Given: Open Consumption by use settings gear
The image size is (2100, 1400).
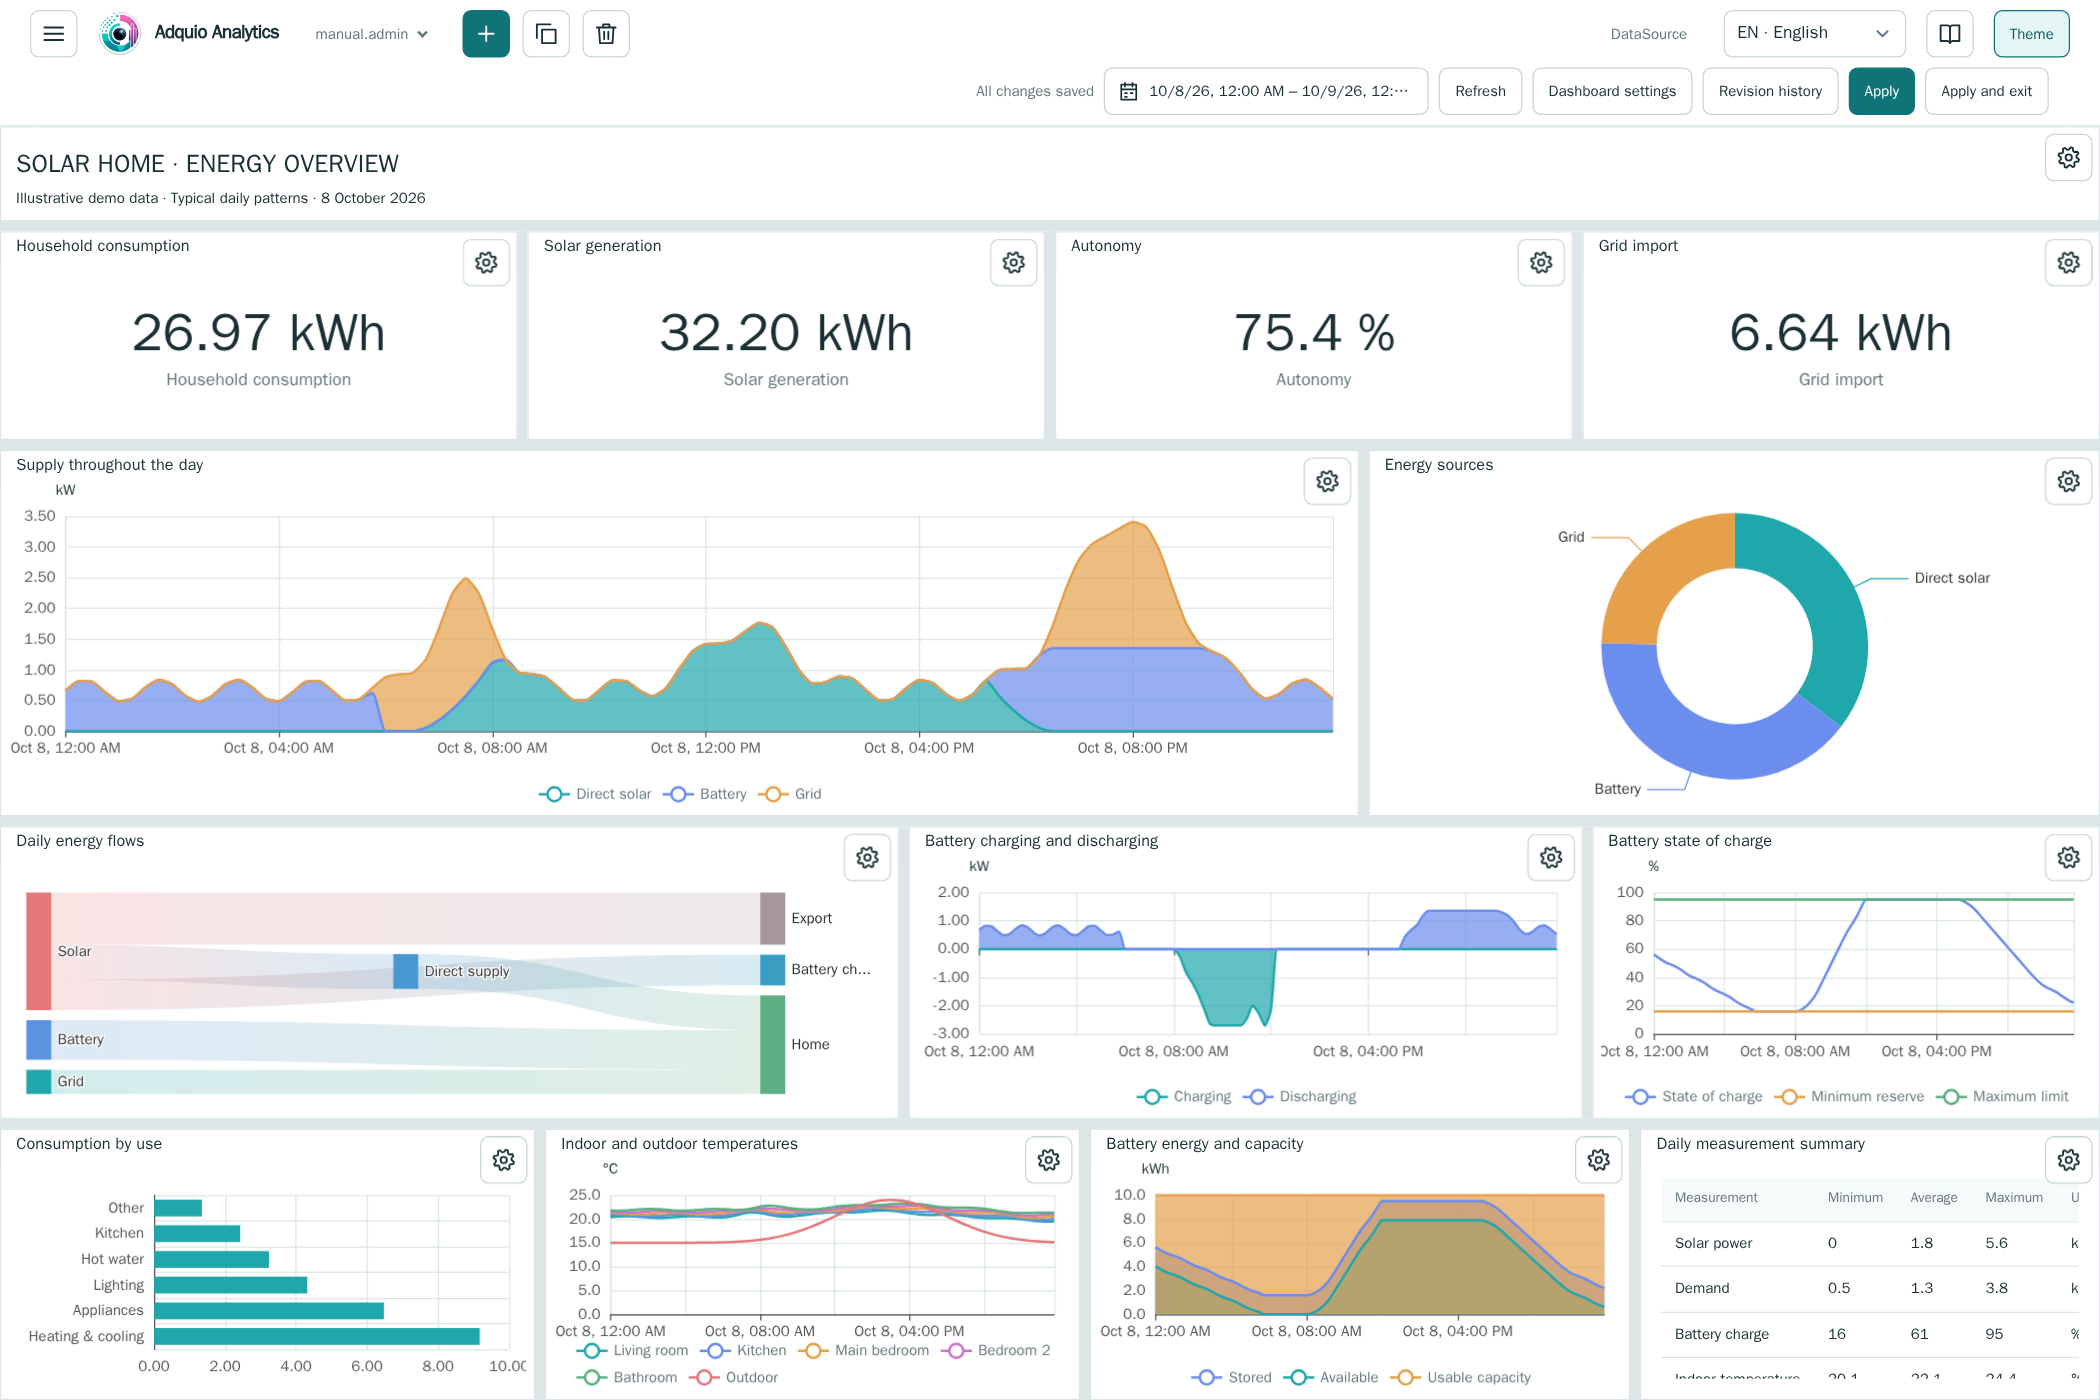Looking at the screenshot, I should tap(503, 1160).
